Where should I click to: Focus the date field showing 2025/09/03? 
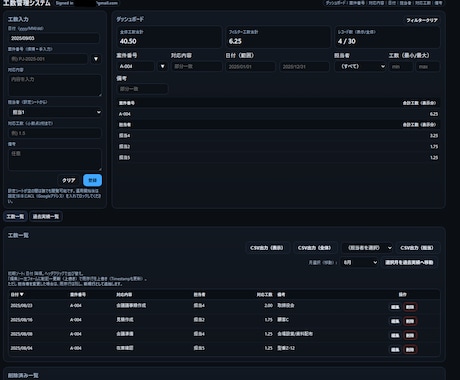coord(54,38)
